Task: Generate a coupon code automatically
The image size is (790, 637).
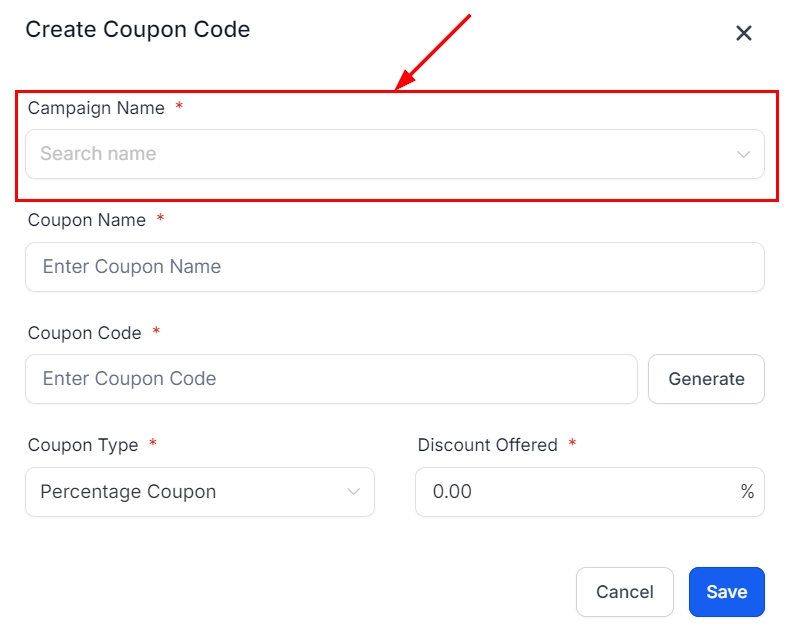Action: coord(706,379)
